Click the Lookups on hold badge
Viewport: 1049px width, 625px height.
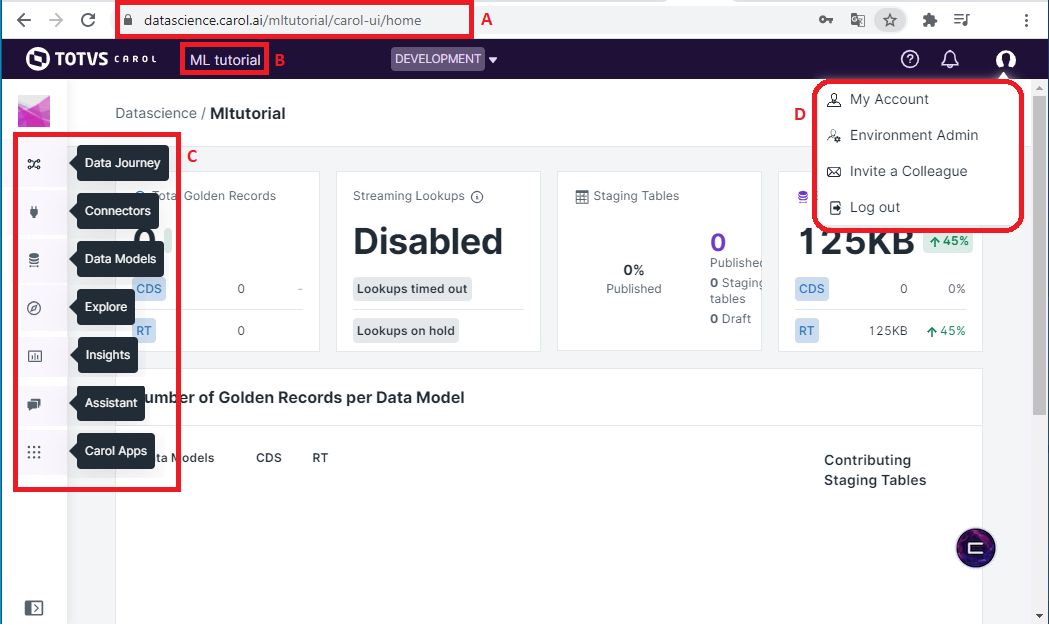pos(405,331)
